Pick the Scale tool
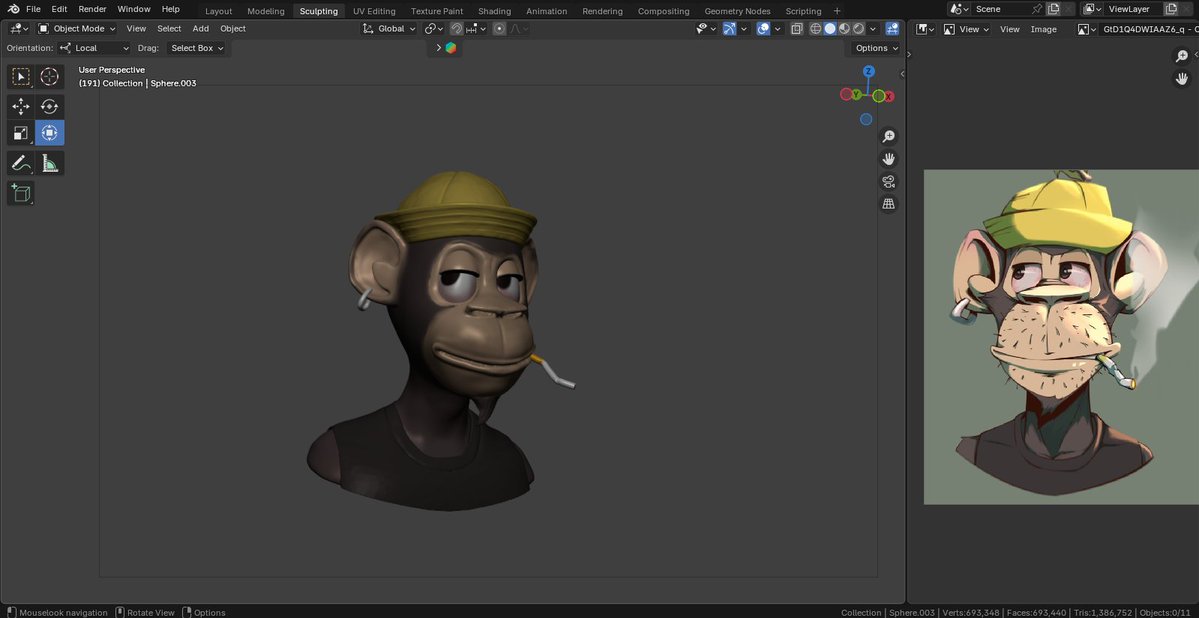Screen dimensions: 1199x618 [x=21, y=133]
